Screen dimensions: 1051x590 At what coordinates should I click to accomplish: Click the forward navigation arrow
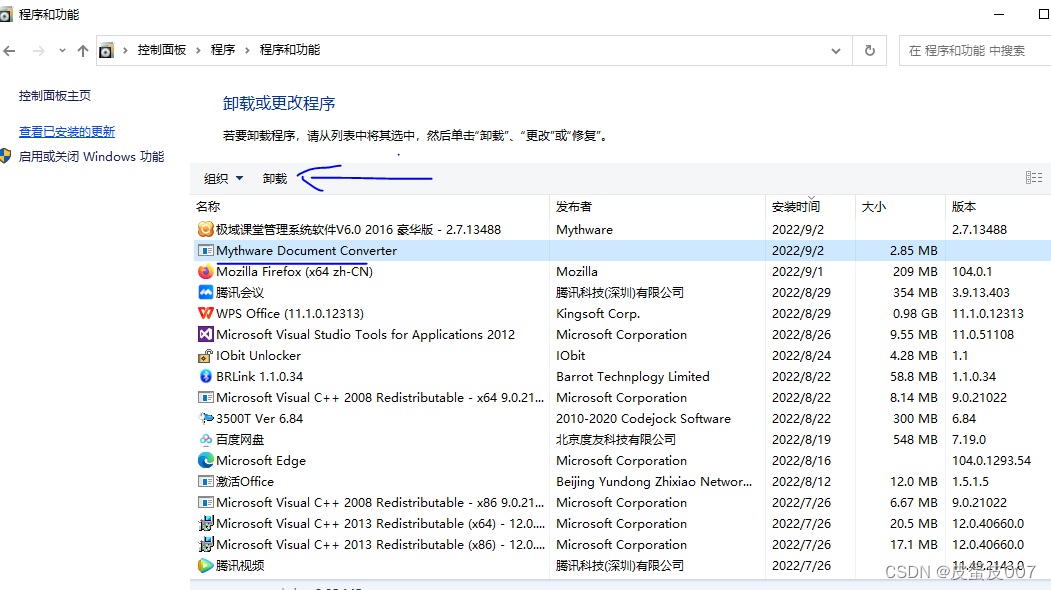(39, 50)
